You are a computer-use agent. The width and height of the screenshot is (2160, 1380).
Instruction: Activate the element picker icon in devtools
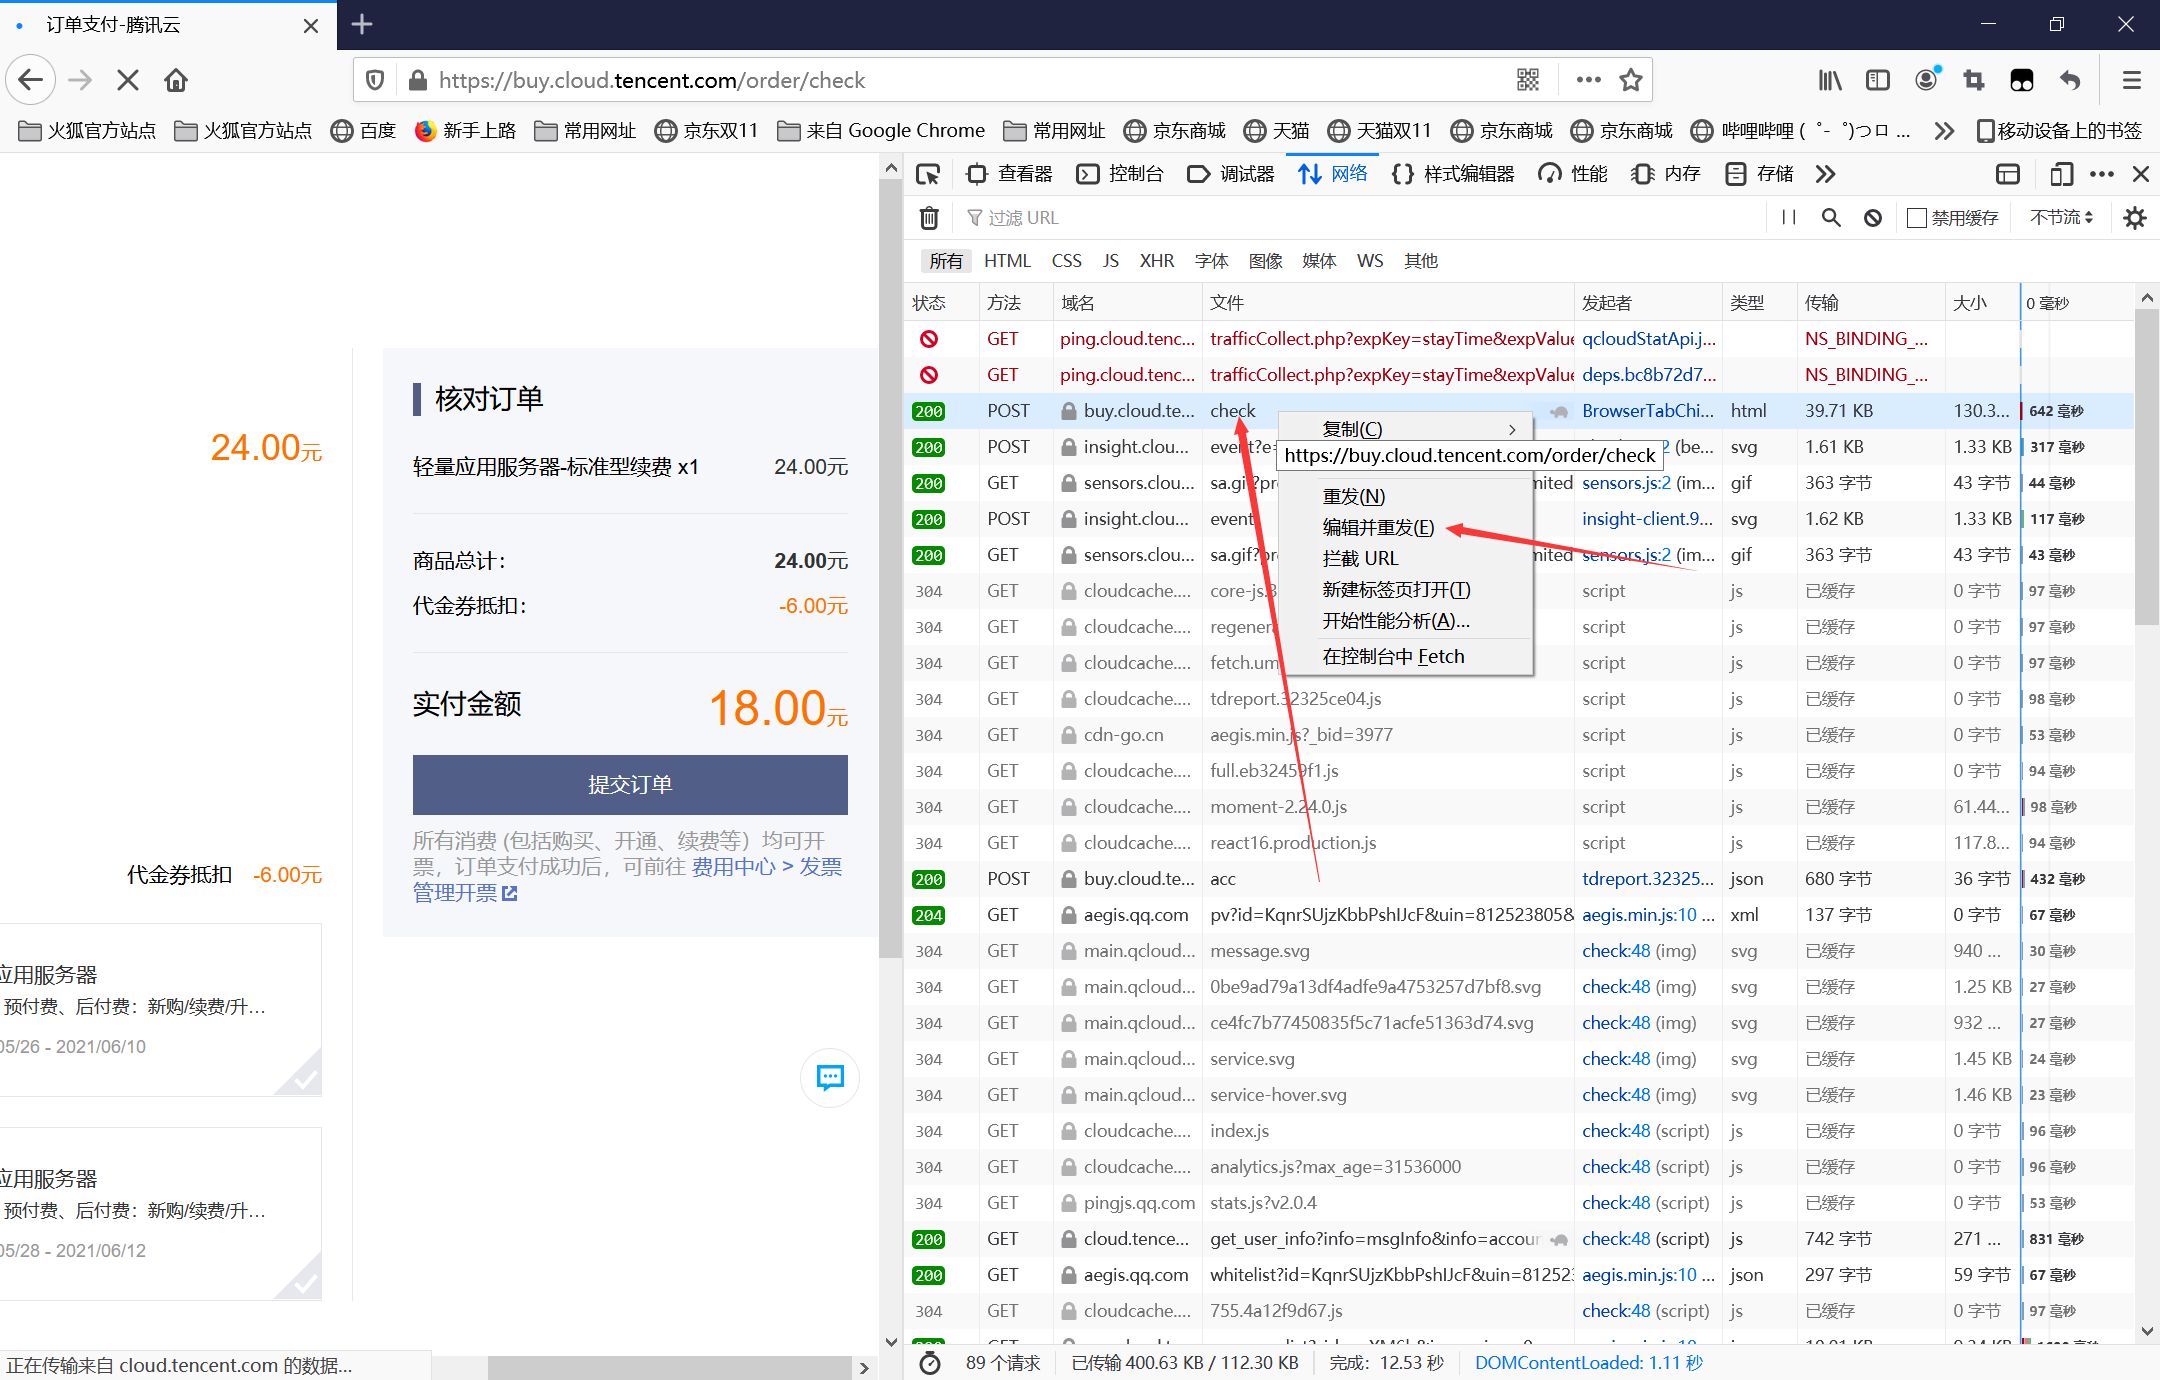[x=928, y=174]
